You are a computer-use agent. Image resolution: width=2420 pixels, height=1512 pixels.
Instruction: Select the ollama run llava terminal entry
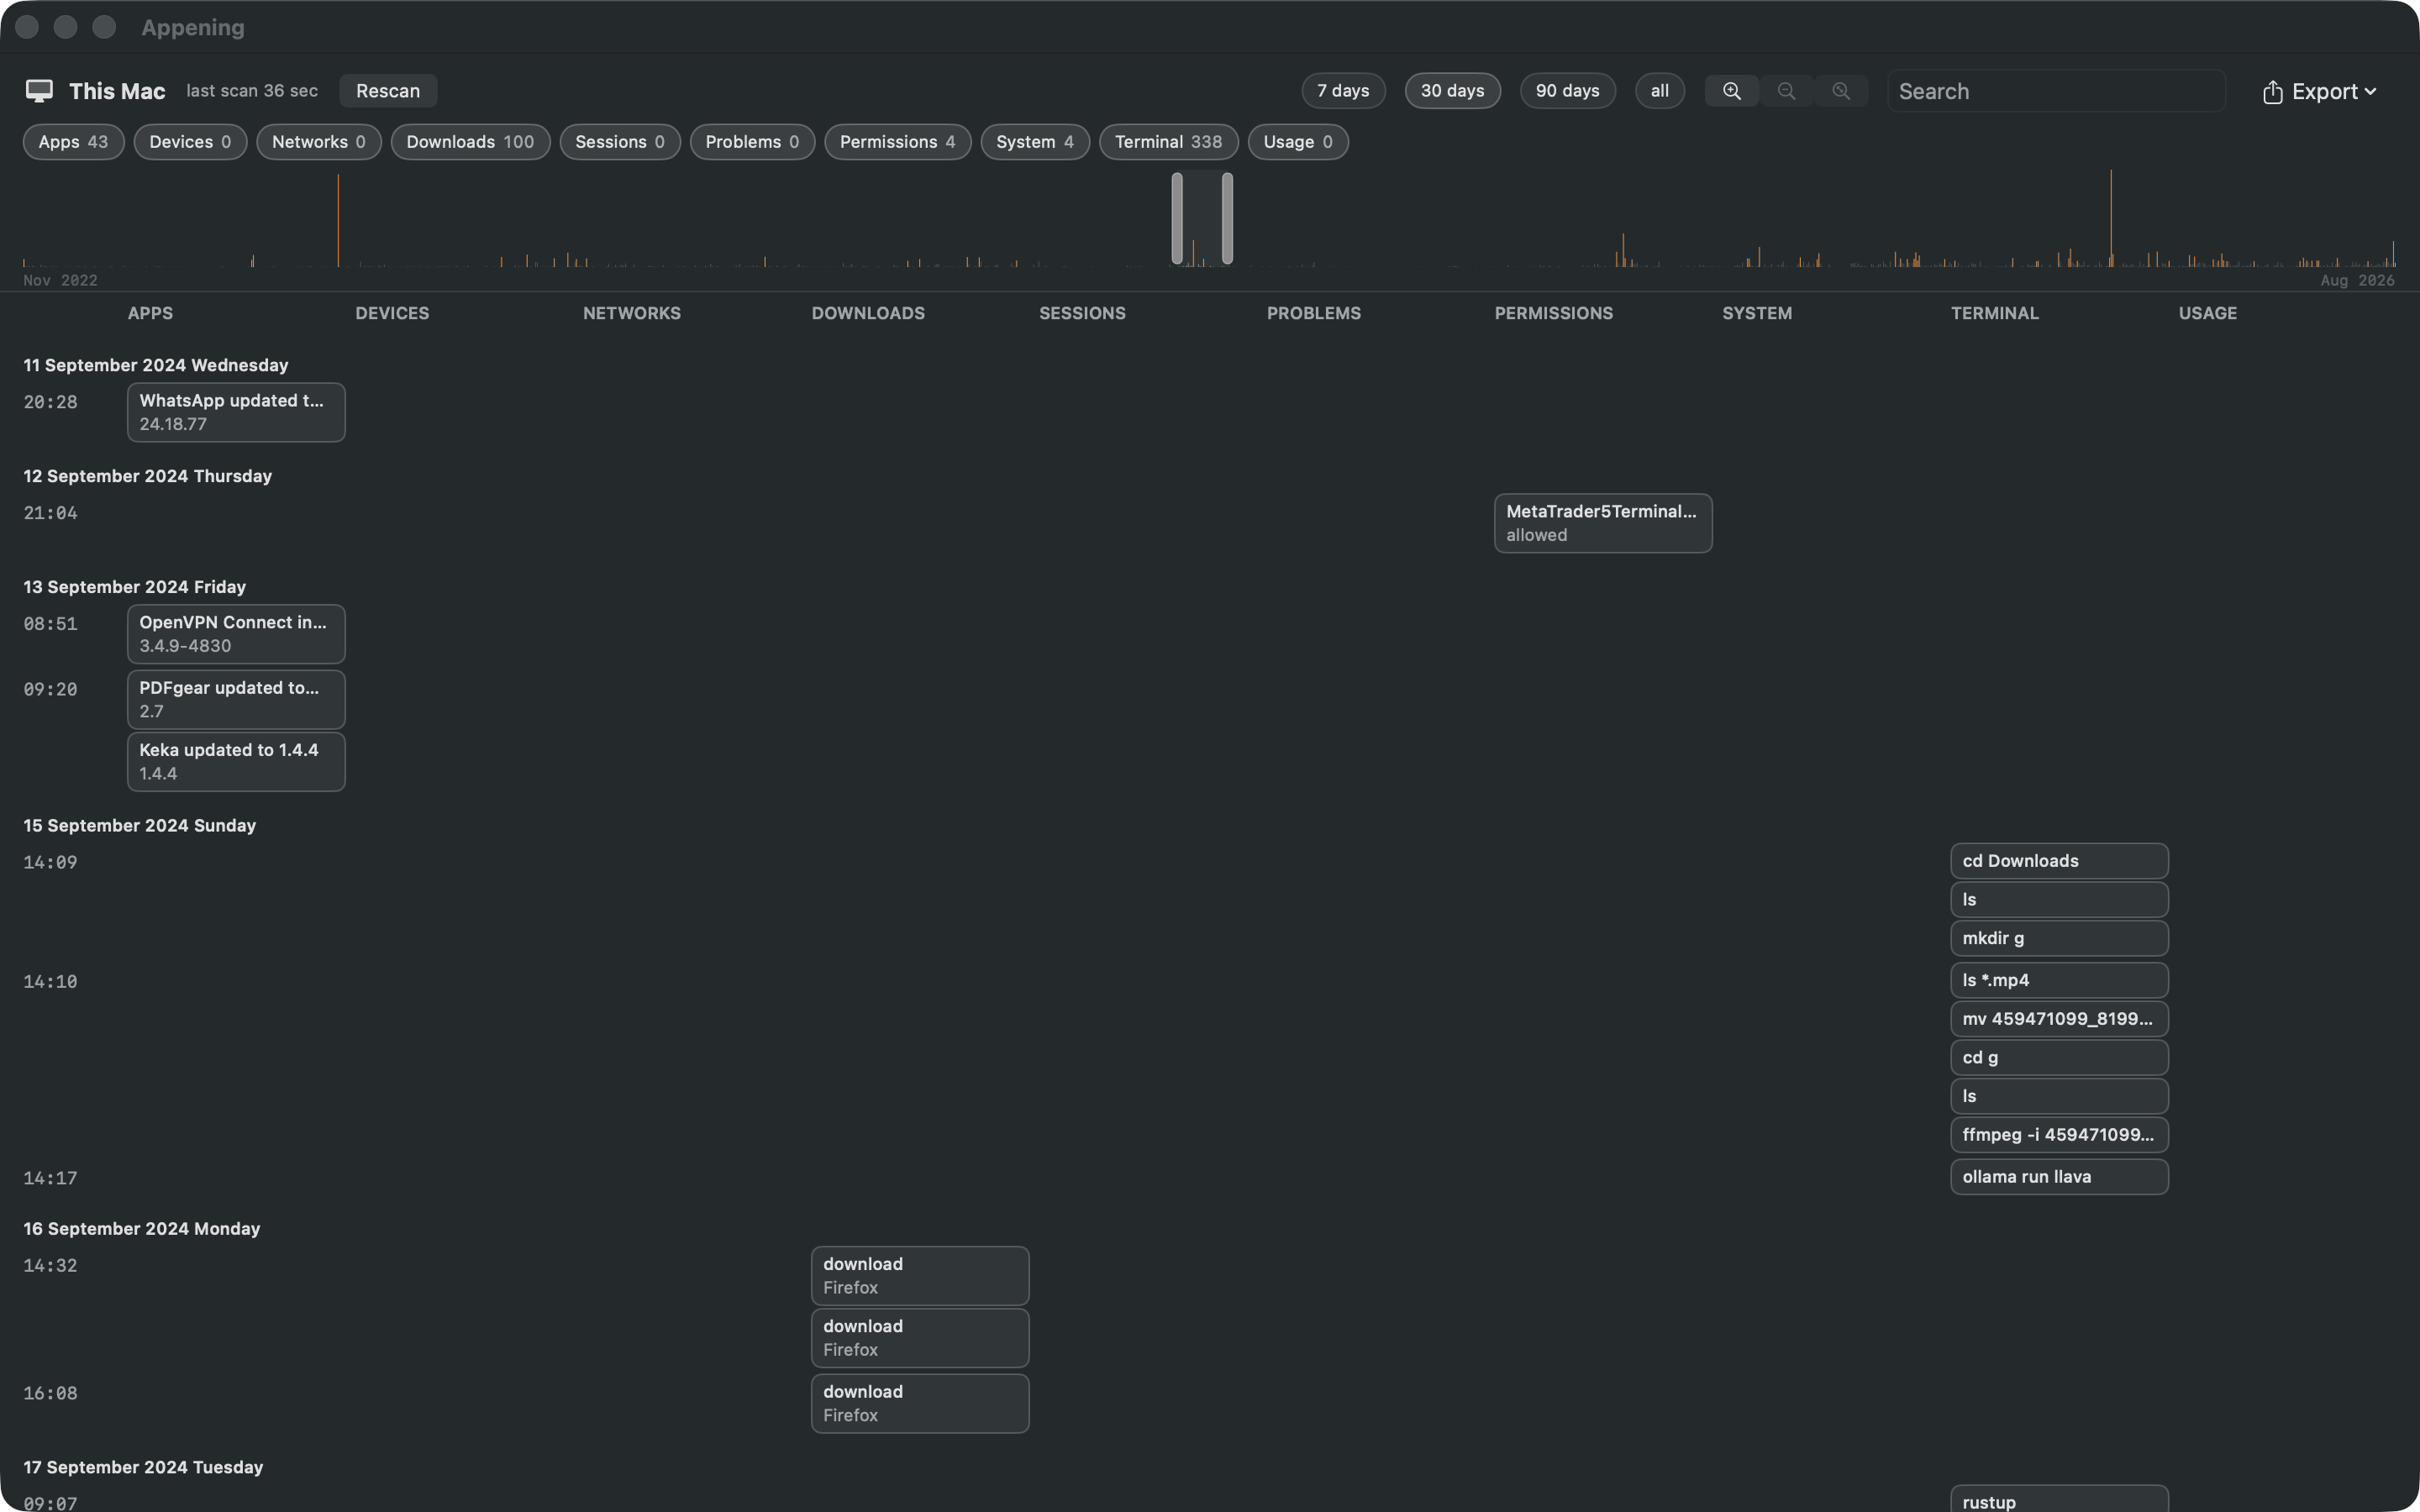coord(2059,1177)
